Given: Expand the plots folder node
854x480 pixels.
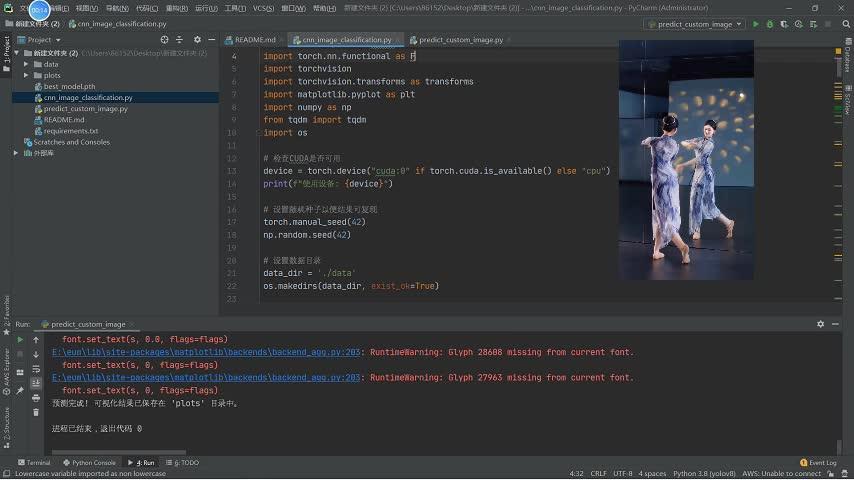Looking at the screenshot, I should (28, 75).
